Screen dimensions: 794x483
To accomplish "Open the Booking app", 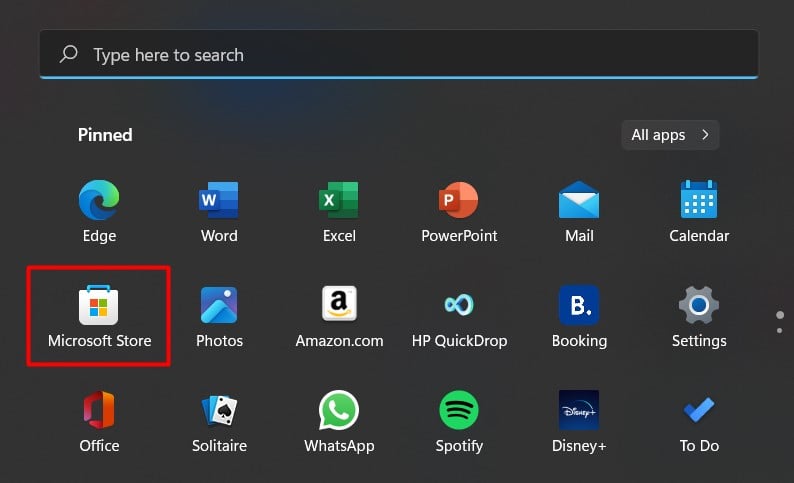I will [579, 316].
